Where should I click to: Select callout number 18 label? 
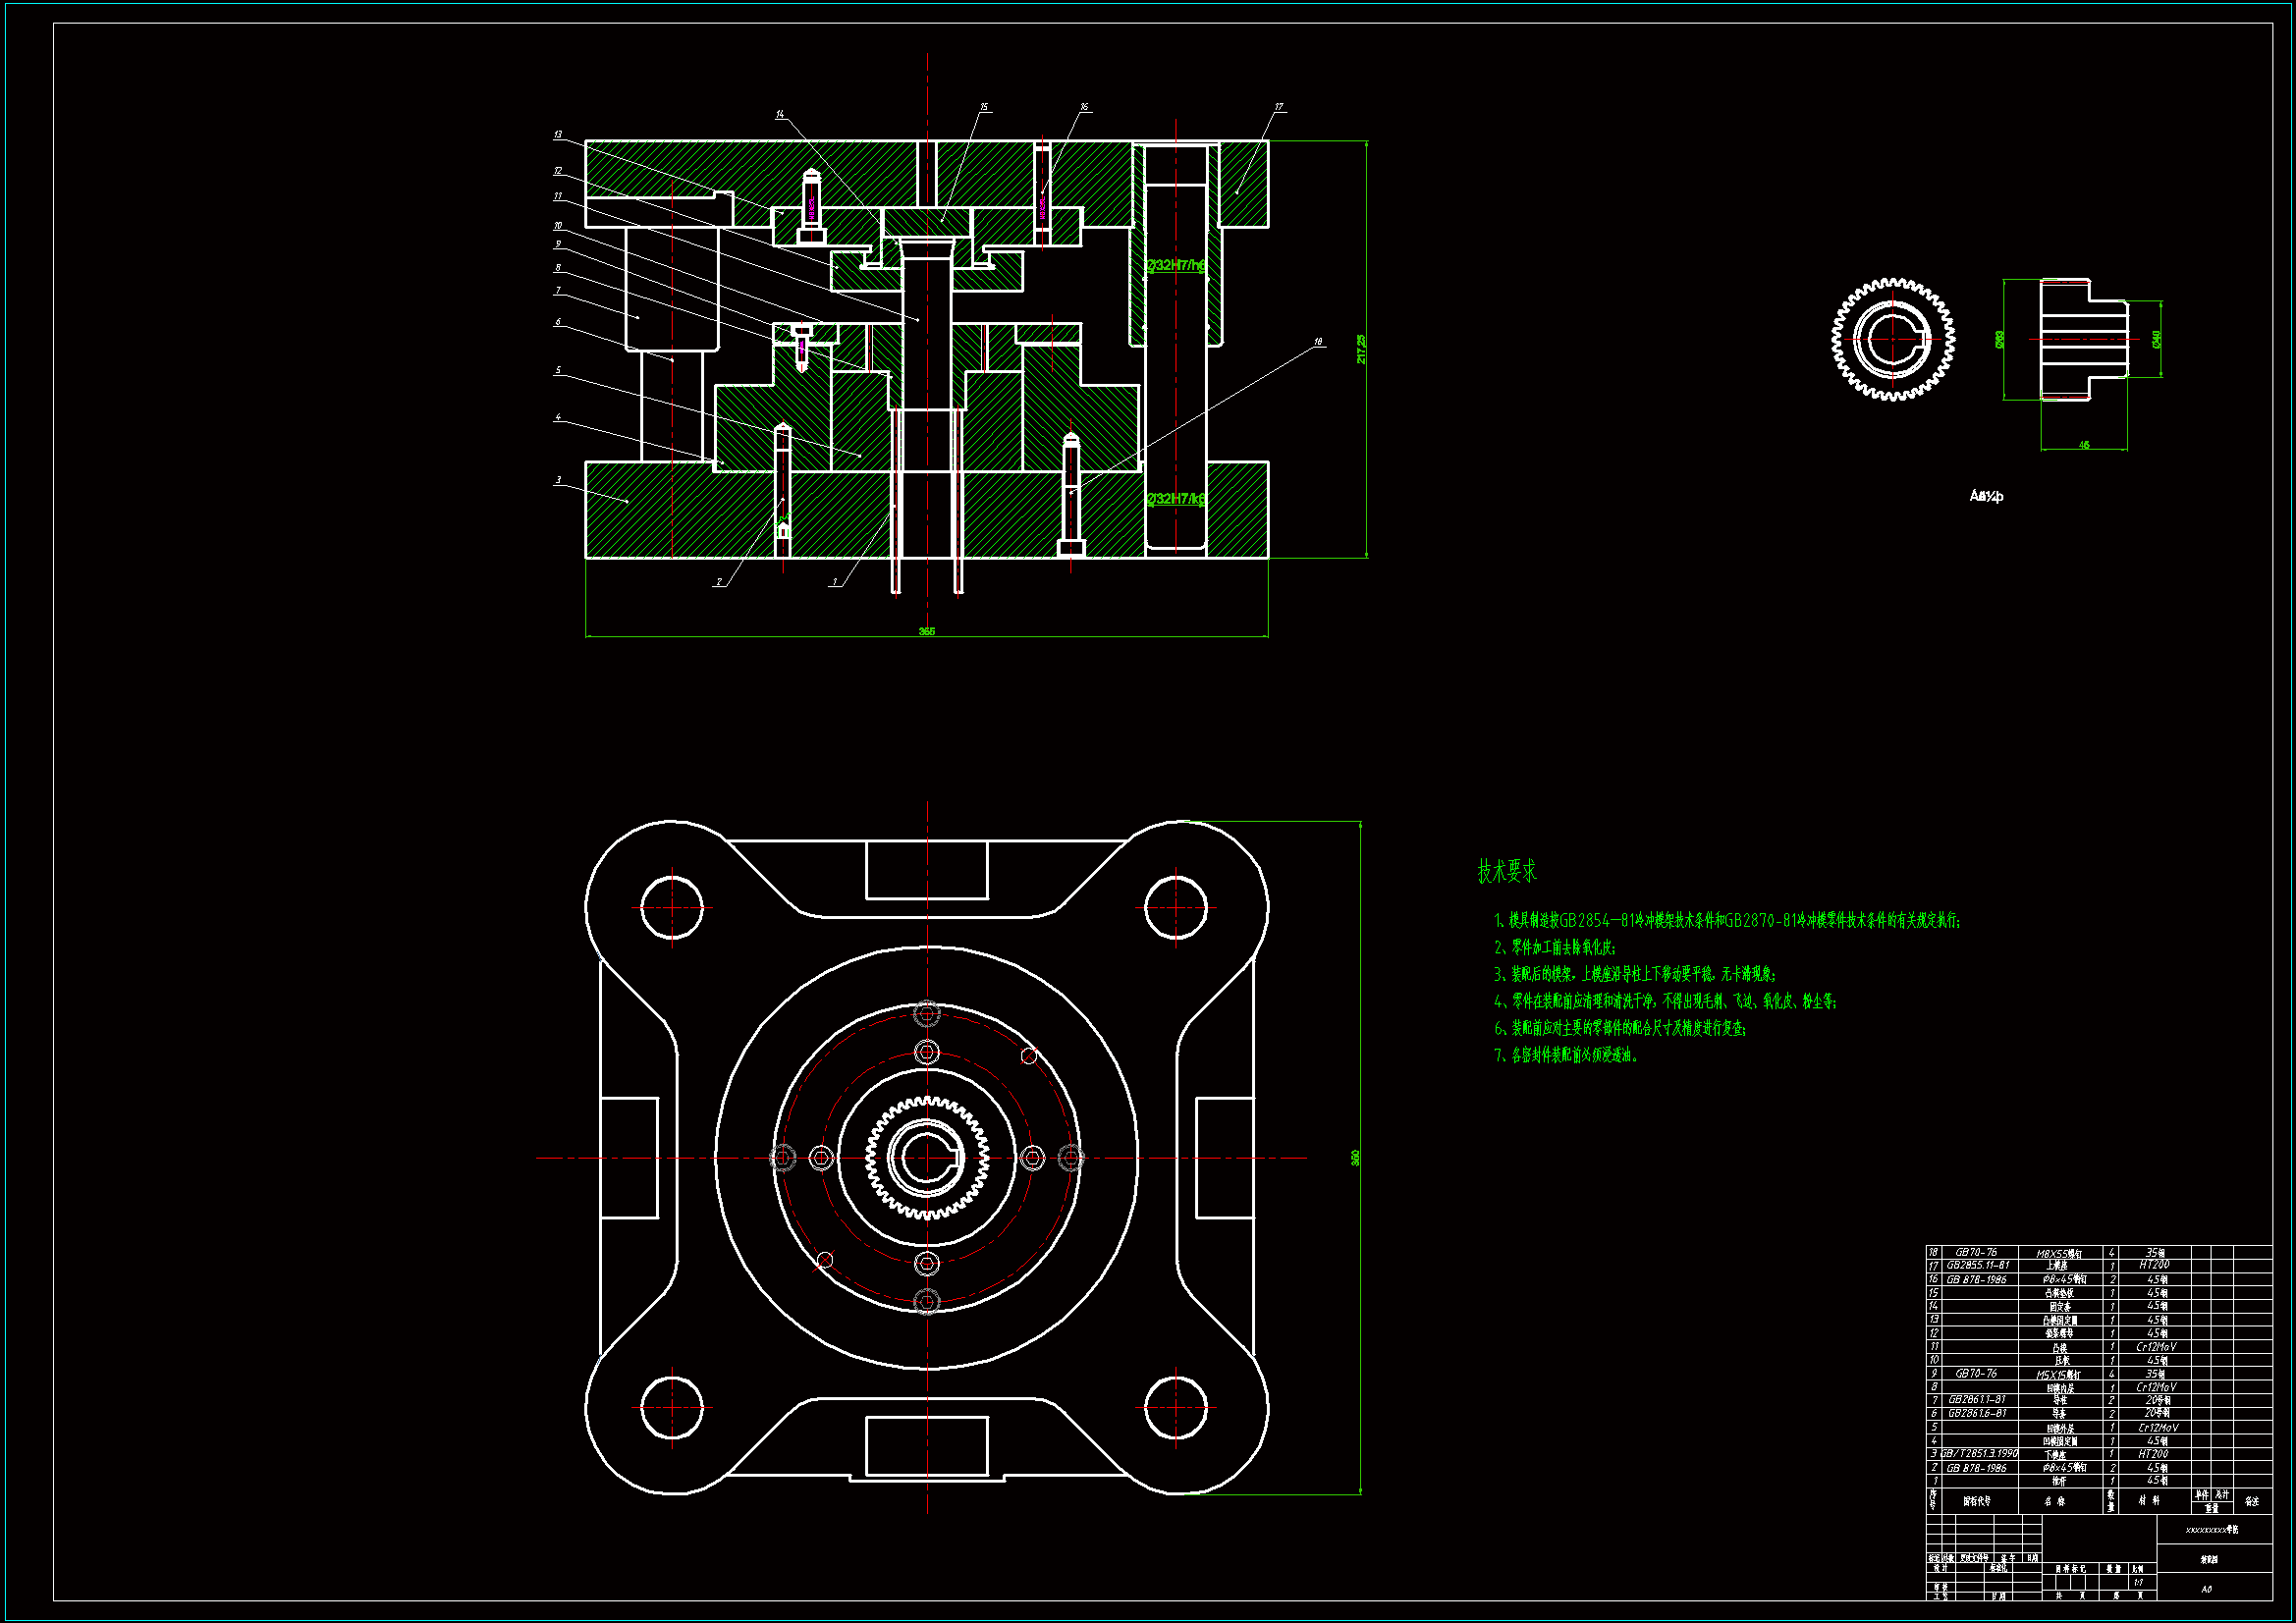[x=1318, y=342]
